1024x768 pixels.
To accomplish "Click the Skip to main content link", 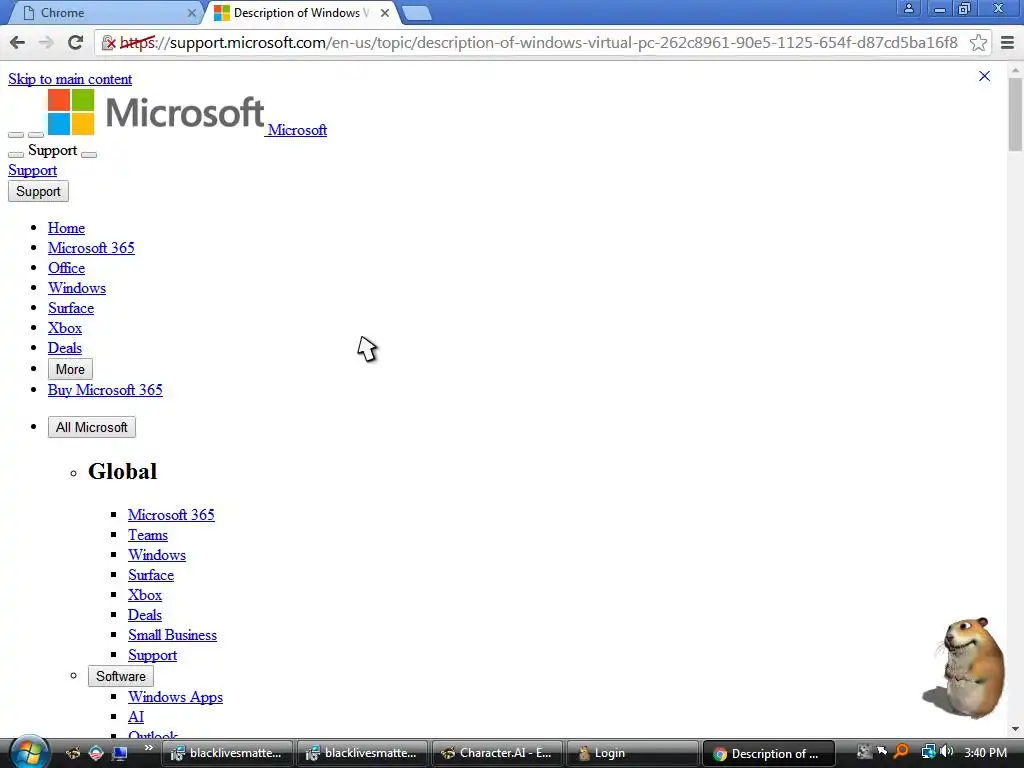I will (x=70, y=79).
